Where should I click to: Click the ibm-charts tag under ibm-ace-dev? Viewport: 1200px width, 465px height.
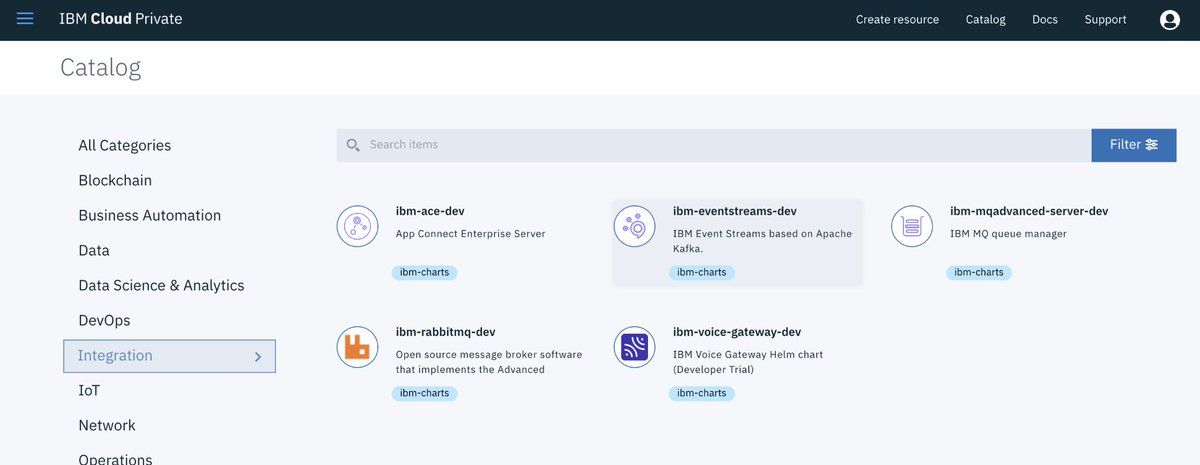pyautogui.click(x=424, y=272)
